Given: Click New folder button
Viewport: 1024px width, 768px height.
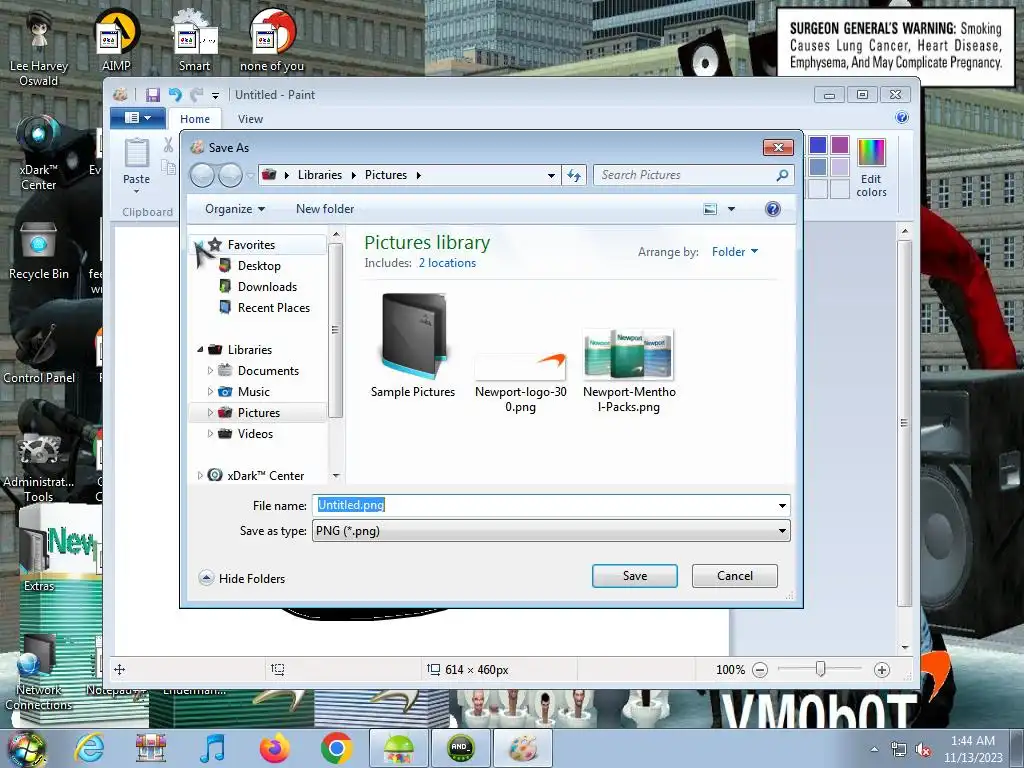Looking at the screenshot, I should (x=325, y=209).
